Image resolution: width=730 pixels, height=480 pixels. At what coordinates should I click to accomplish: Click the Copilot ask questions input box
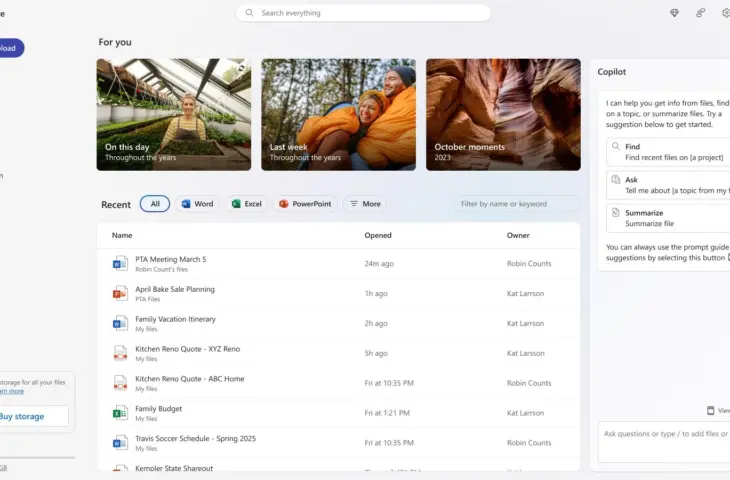[x=664, y=442]
